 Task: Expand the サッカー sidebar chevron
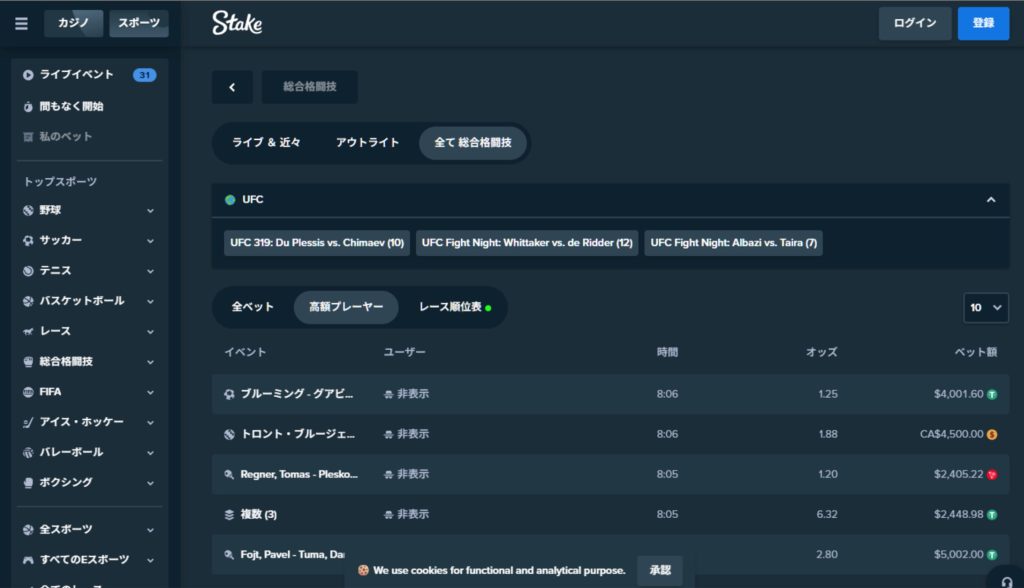pyautogui.click(x=150, y=240)
